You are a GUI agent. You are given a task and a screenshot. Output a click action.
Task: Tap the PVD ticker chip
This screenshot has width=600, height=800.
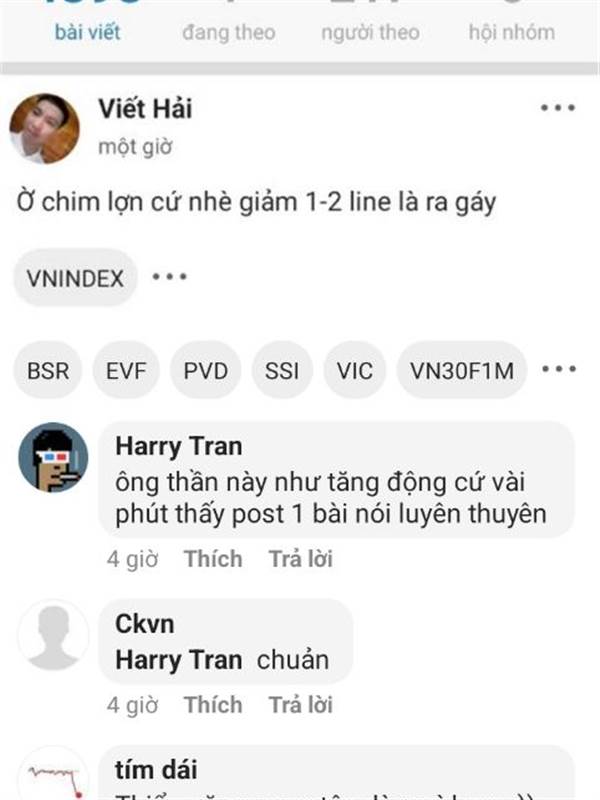pyautogui.click(x=206, y=370)
